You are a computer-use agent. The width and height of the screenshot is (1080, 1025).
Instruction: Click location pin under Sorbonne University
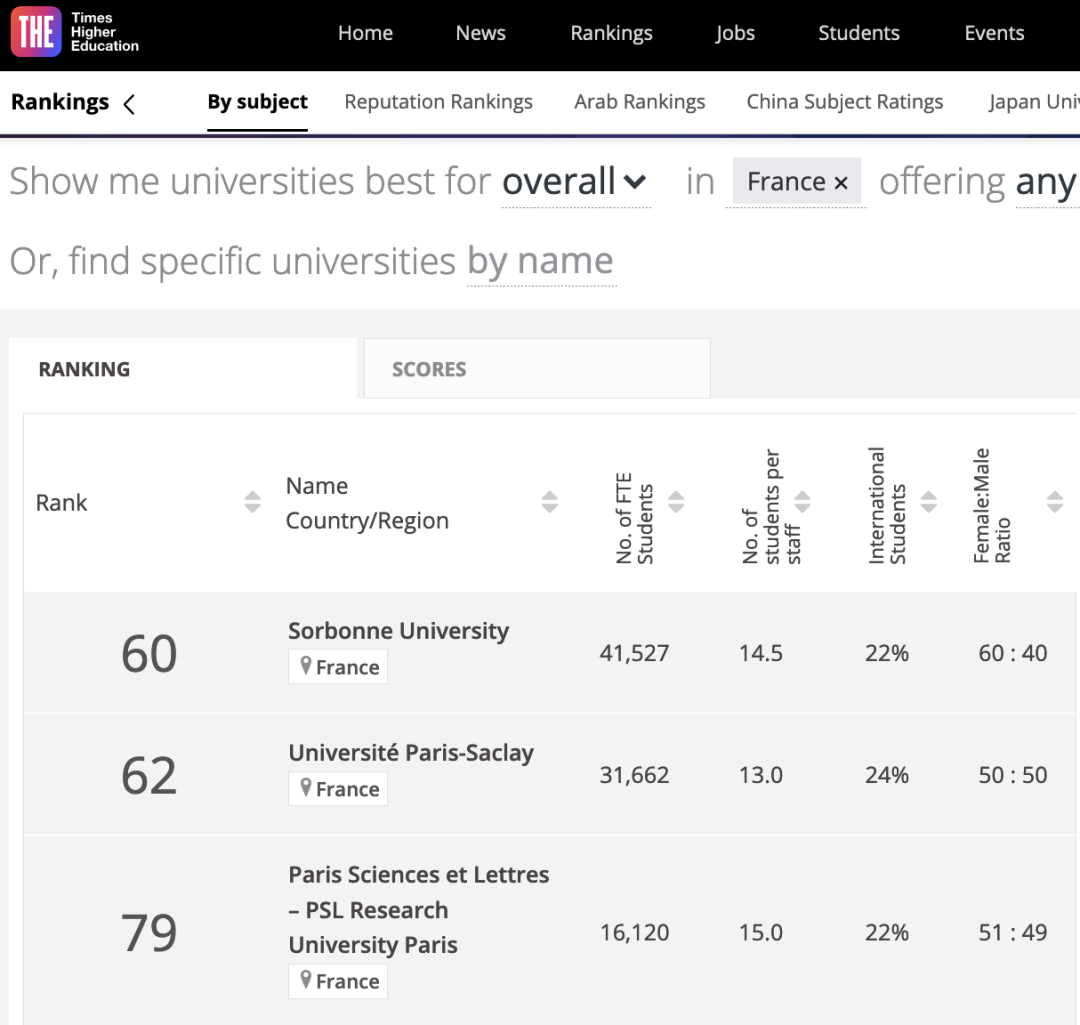pos(306,665)
